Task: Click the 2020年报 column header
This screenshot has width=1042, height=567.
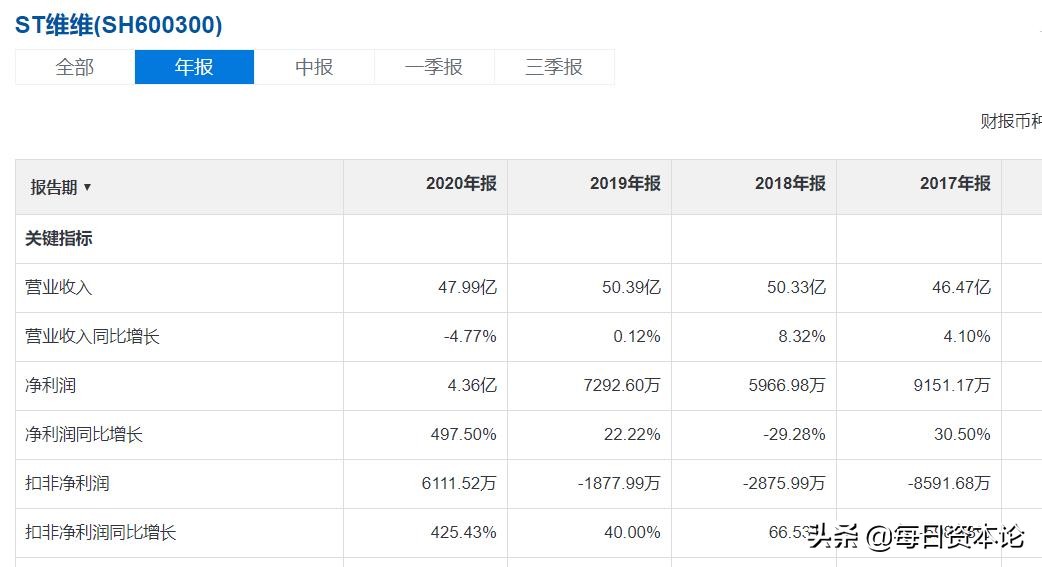Action: click(x=461, y=183)
